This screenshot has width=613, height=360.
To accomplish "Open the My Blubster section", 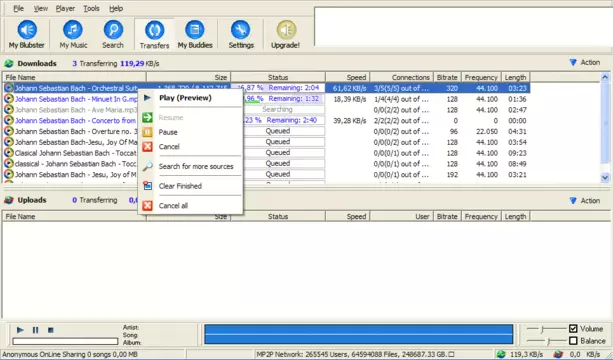I will click(x=27, y=34).
